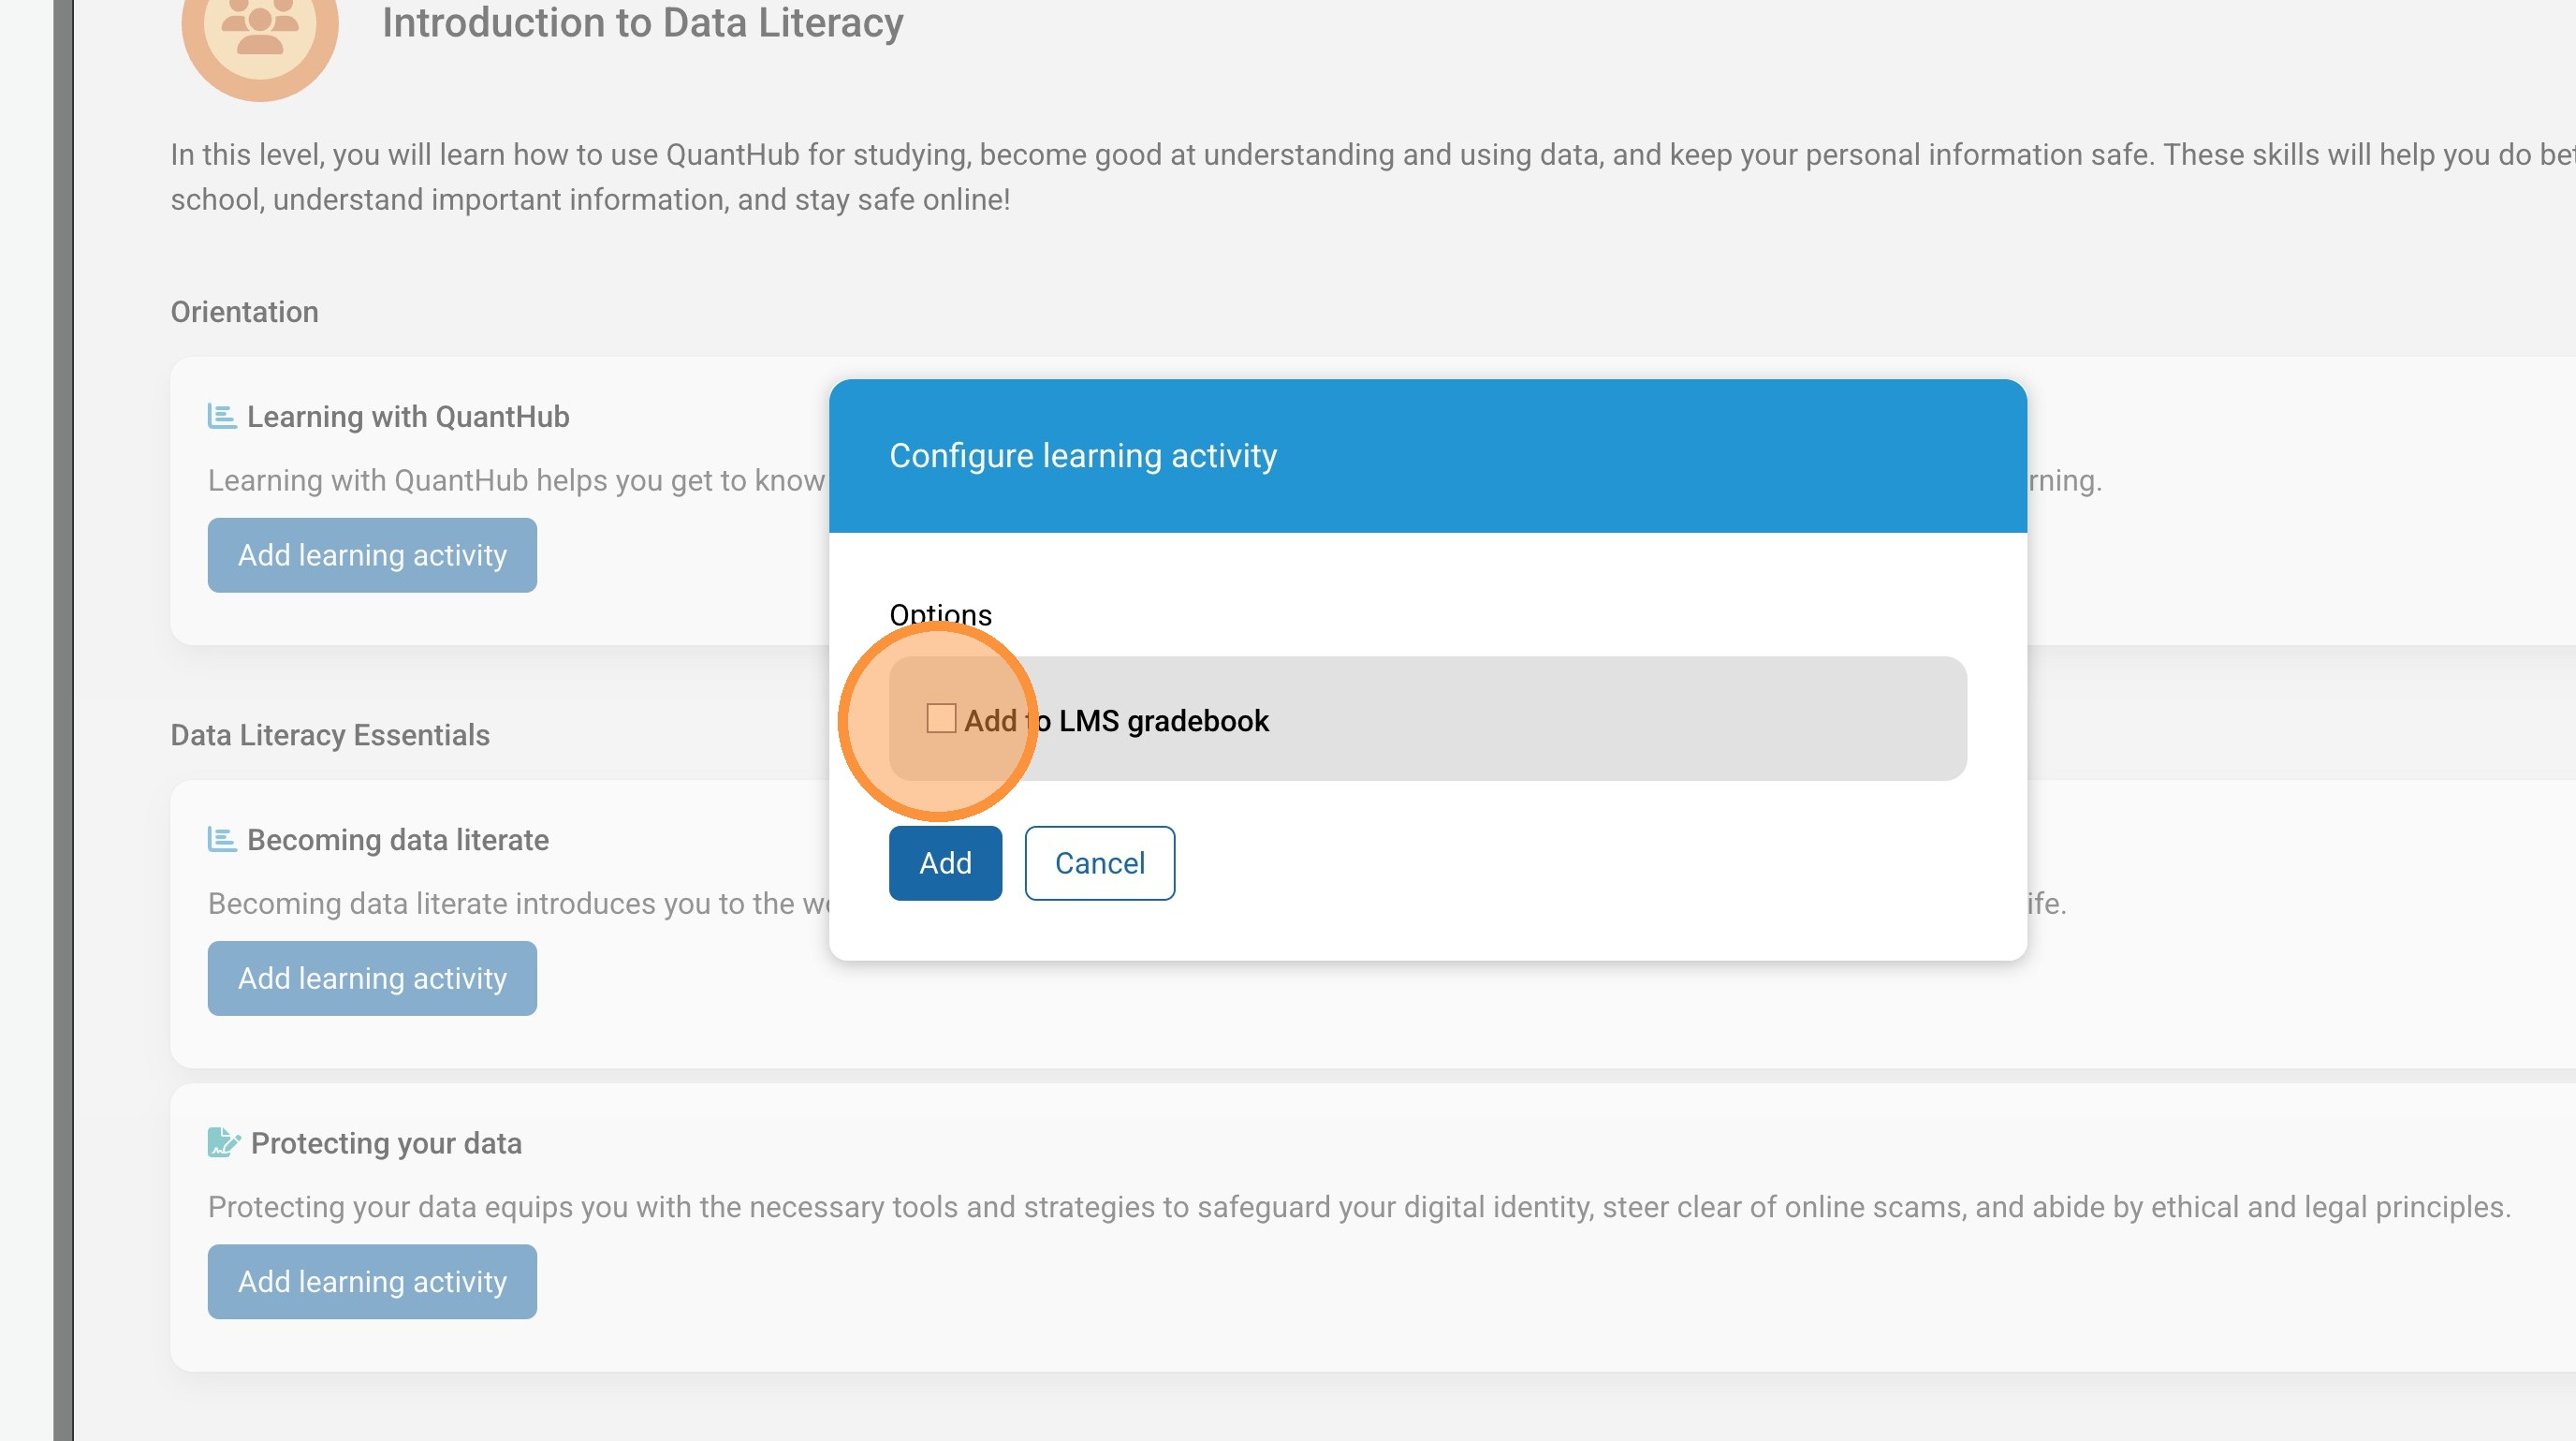Select the Orientation section heading
Image resolution: width=2576 pixels, height=1441 pixels.
coord(244,312)
